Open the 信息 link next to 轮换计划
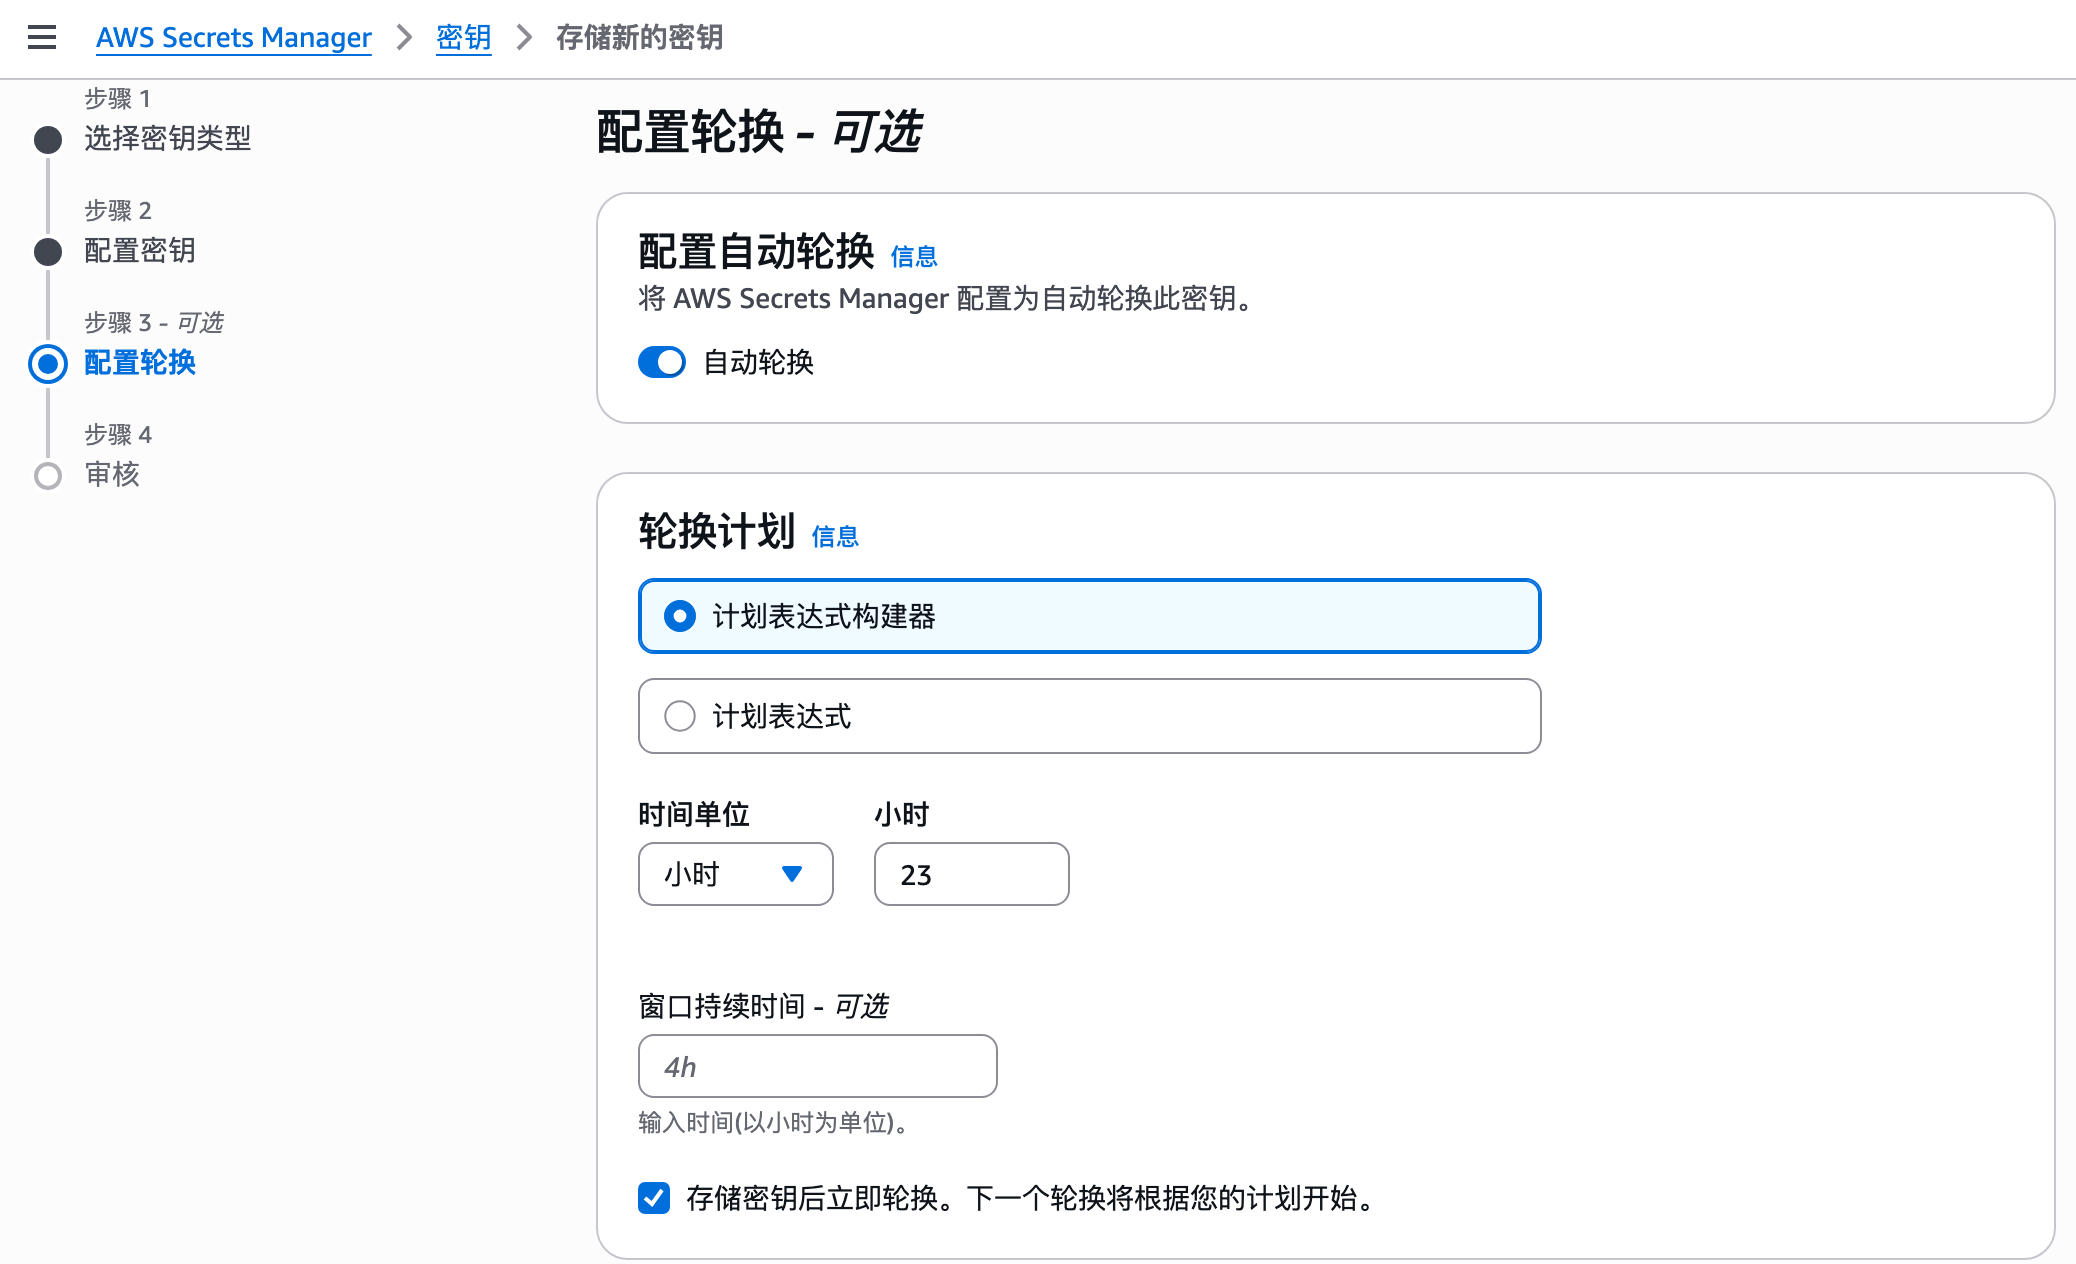The height and width of the screenshot is (1264, 2076). [x=834, y=537]
